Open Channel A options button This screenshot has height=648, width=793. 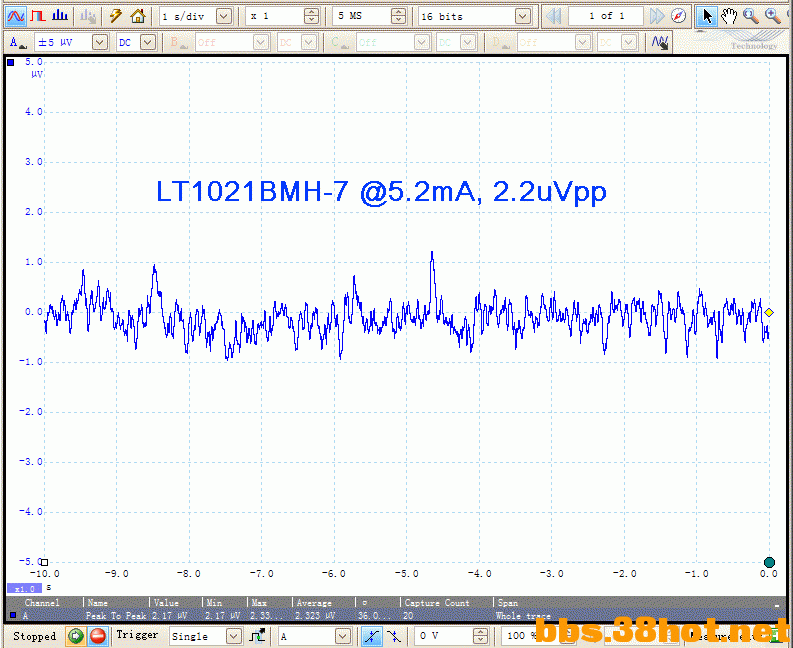(x=17, y=42)
